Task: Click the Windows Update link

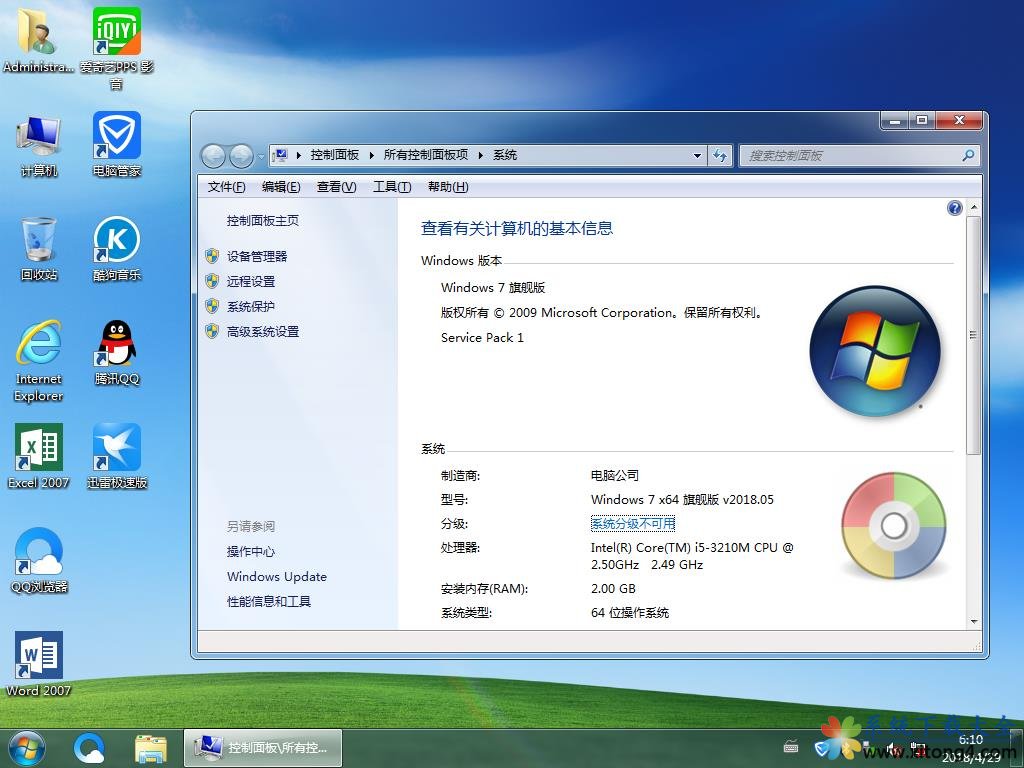Action: 276,577
